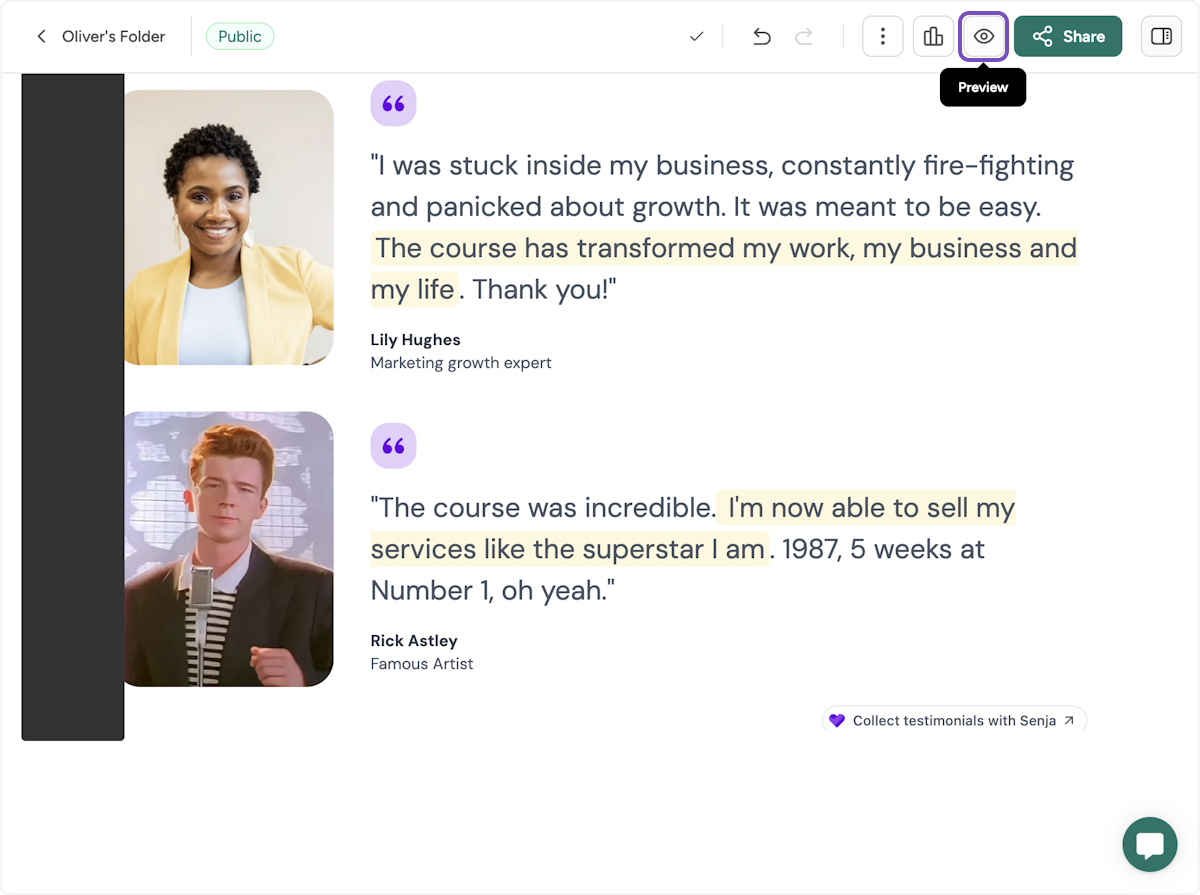Click the quote icon above Lily's testimonial

[x=393, y=104]
